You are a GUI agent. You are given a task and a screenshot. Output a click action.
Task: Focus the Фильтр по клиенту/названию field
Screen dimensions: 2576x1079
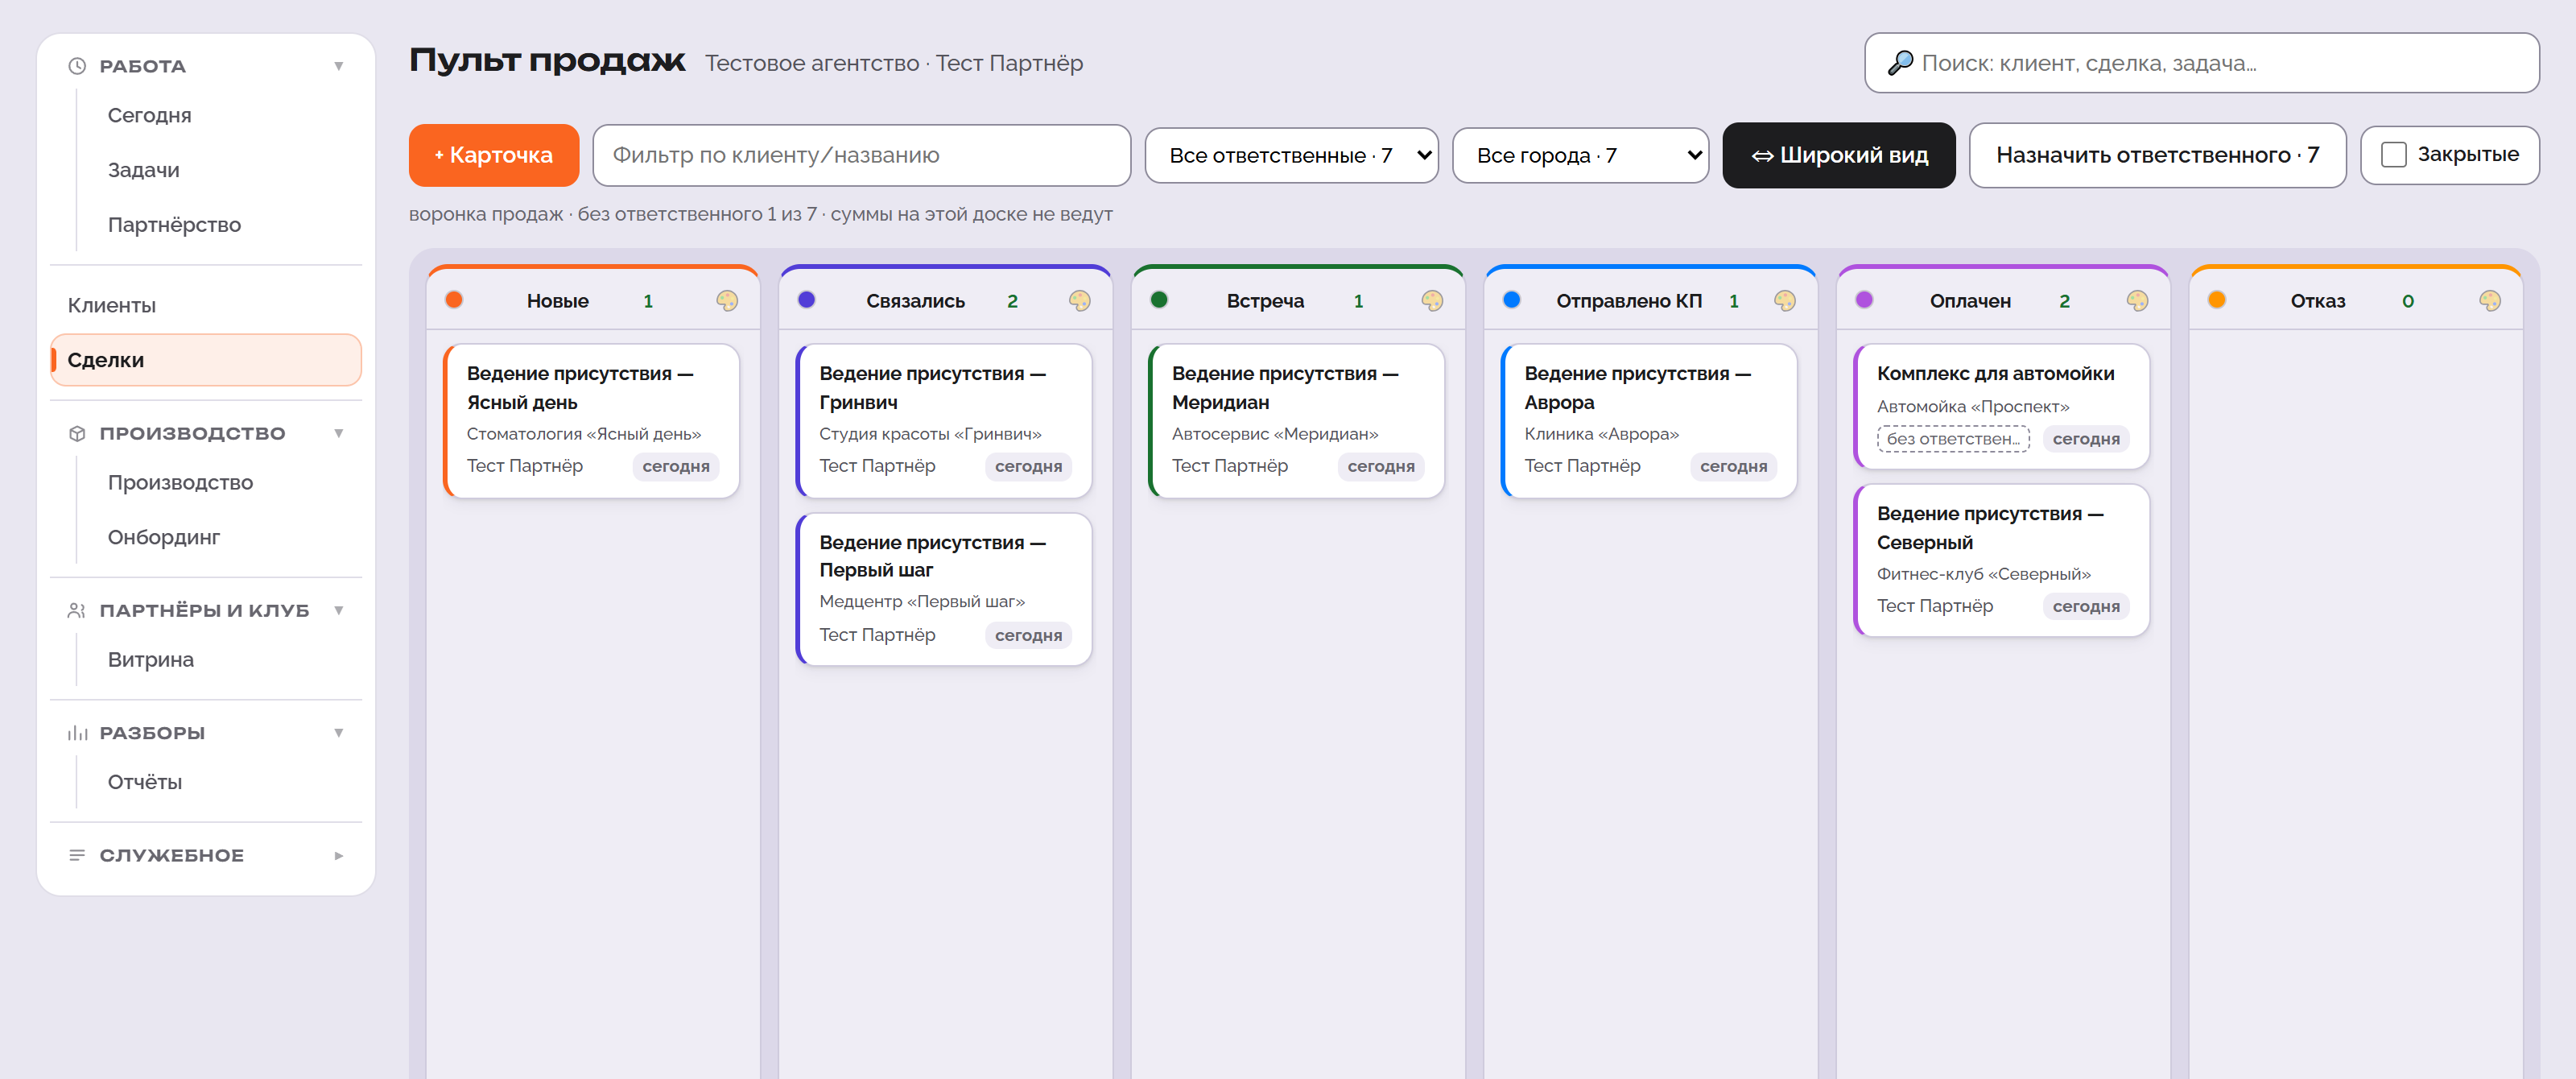pos(861,155)
